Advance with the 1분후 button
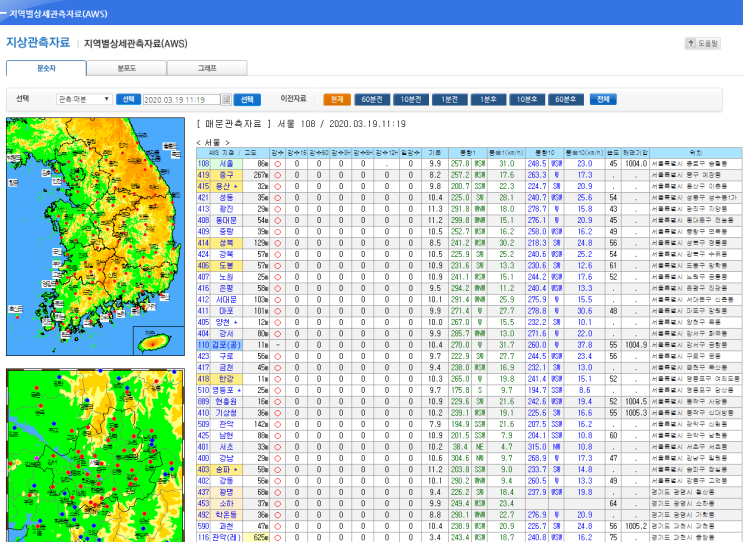 tap(488, 99)
